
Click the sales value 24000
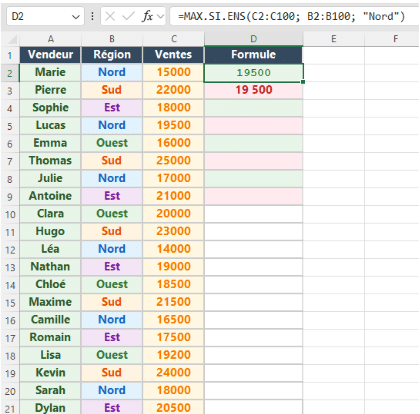173,373
